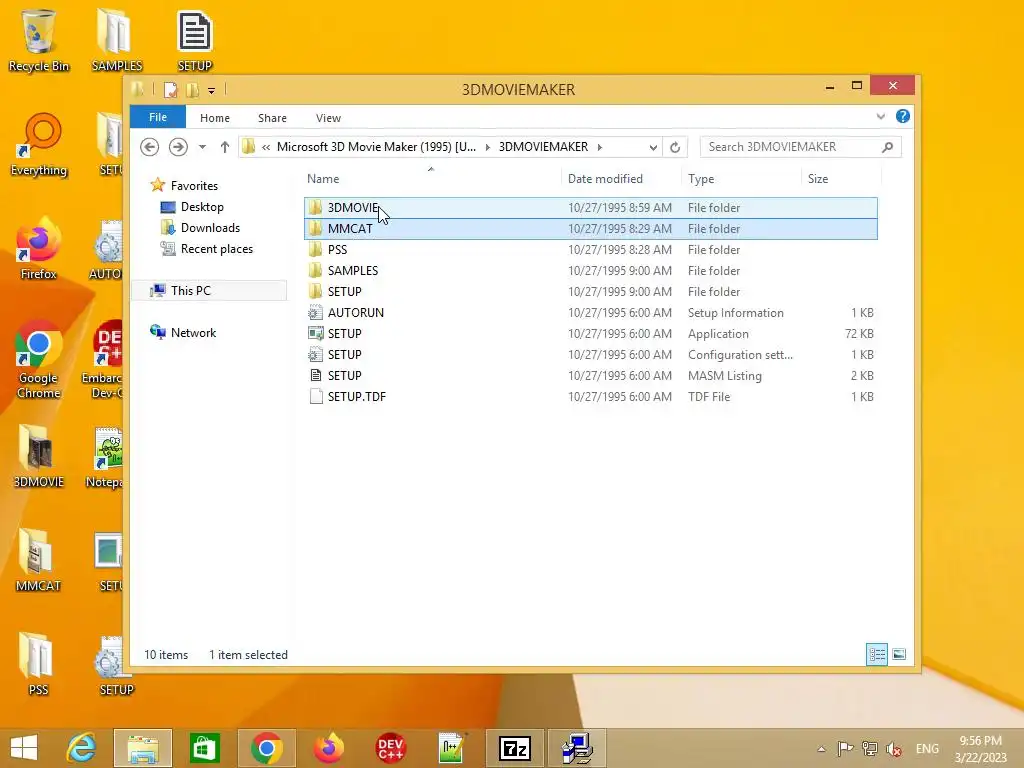Expand the address bar history dropdown

[x=652, y=147]
